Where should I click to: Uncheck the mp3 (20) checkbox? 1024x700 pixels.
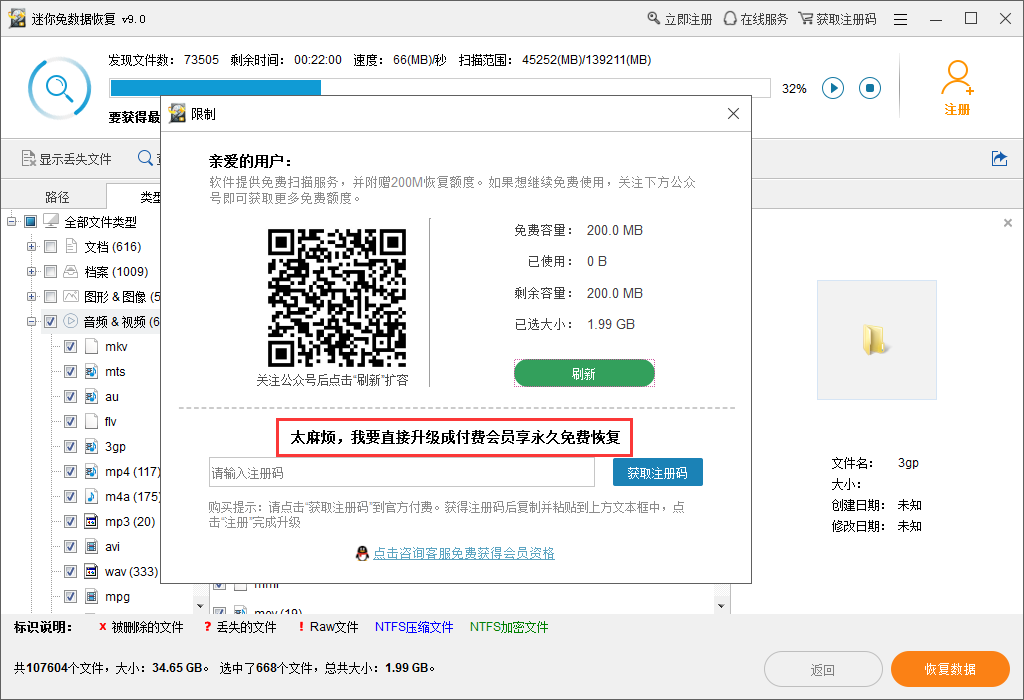[x=71, y=522]
